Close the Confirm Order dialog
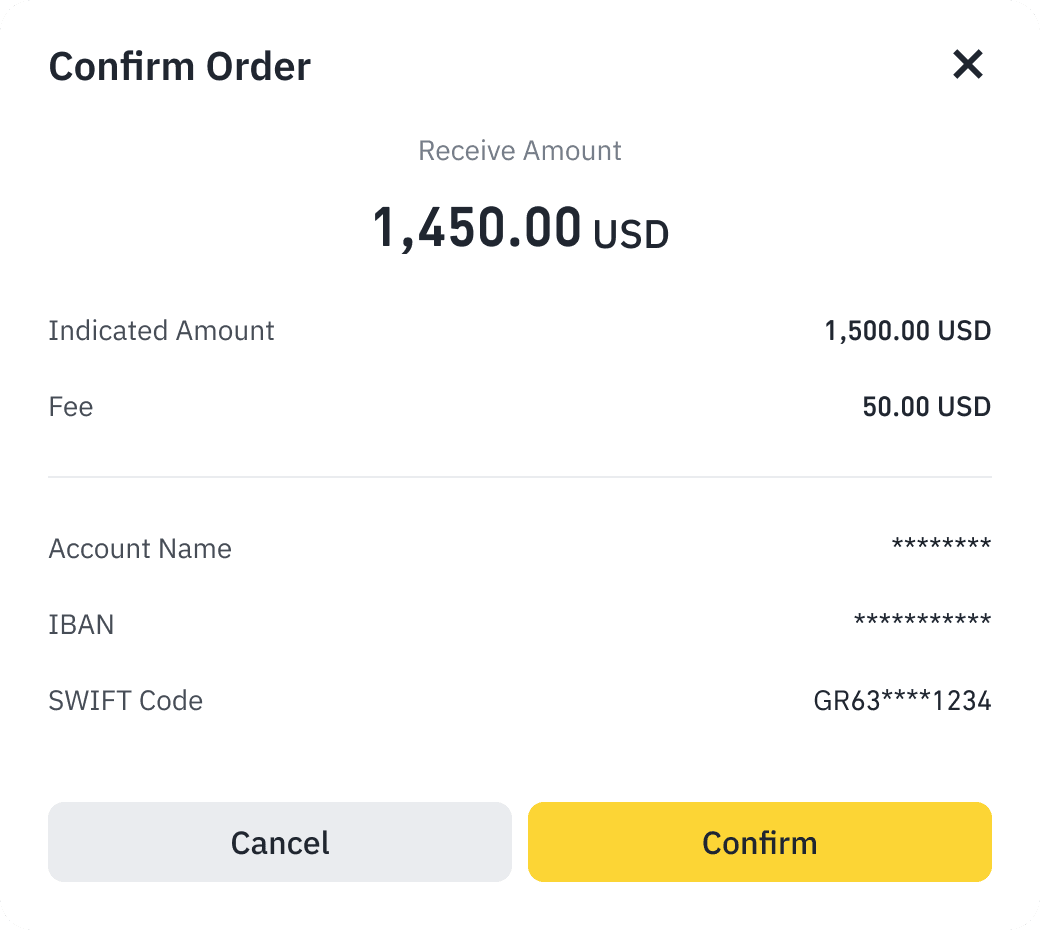1040x930 pixels. [x=967, y=65]
